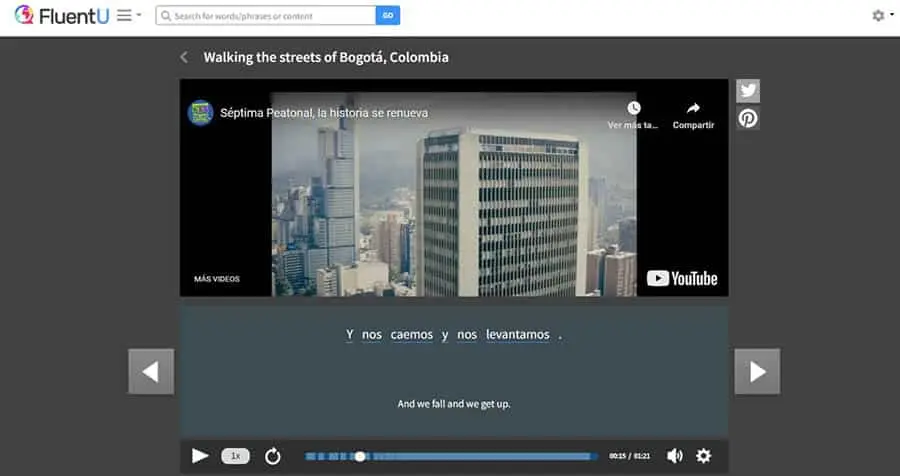The height and width of the screenshot is (476, 900).
Task: Click the word 'Y' in the subtitle
Action: 350,334
